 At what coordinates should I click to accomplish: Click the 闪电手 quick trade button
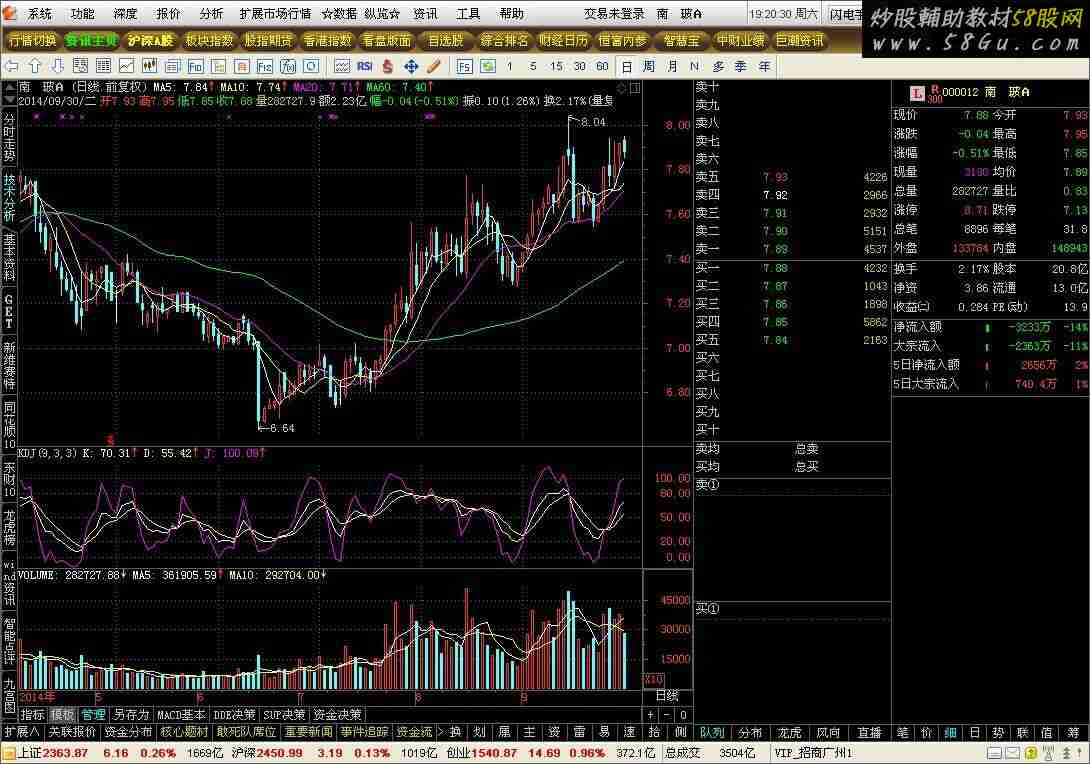(844, 13)
